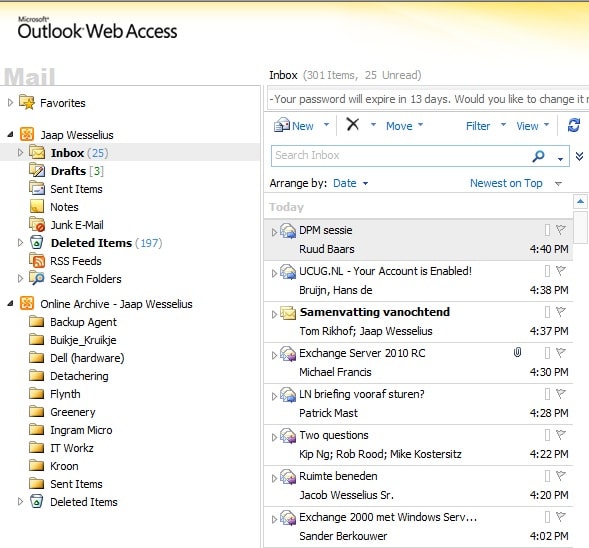This screenshot has height=548, width=589.
Task: Open the message from Patrick Mast
Action: tap(418, 404)
